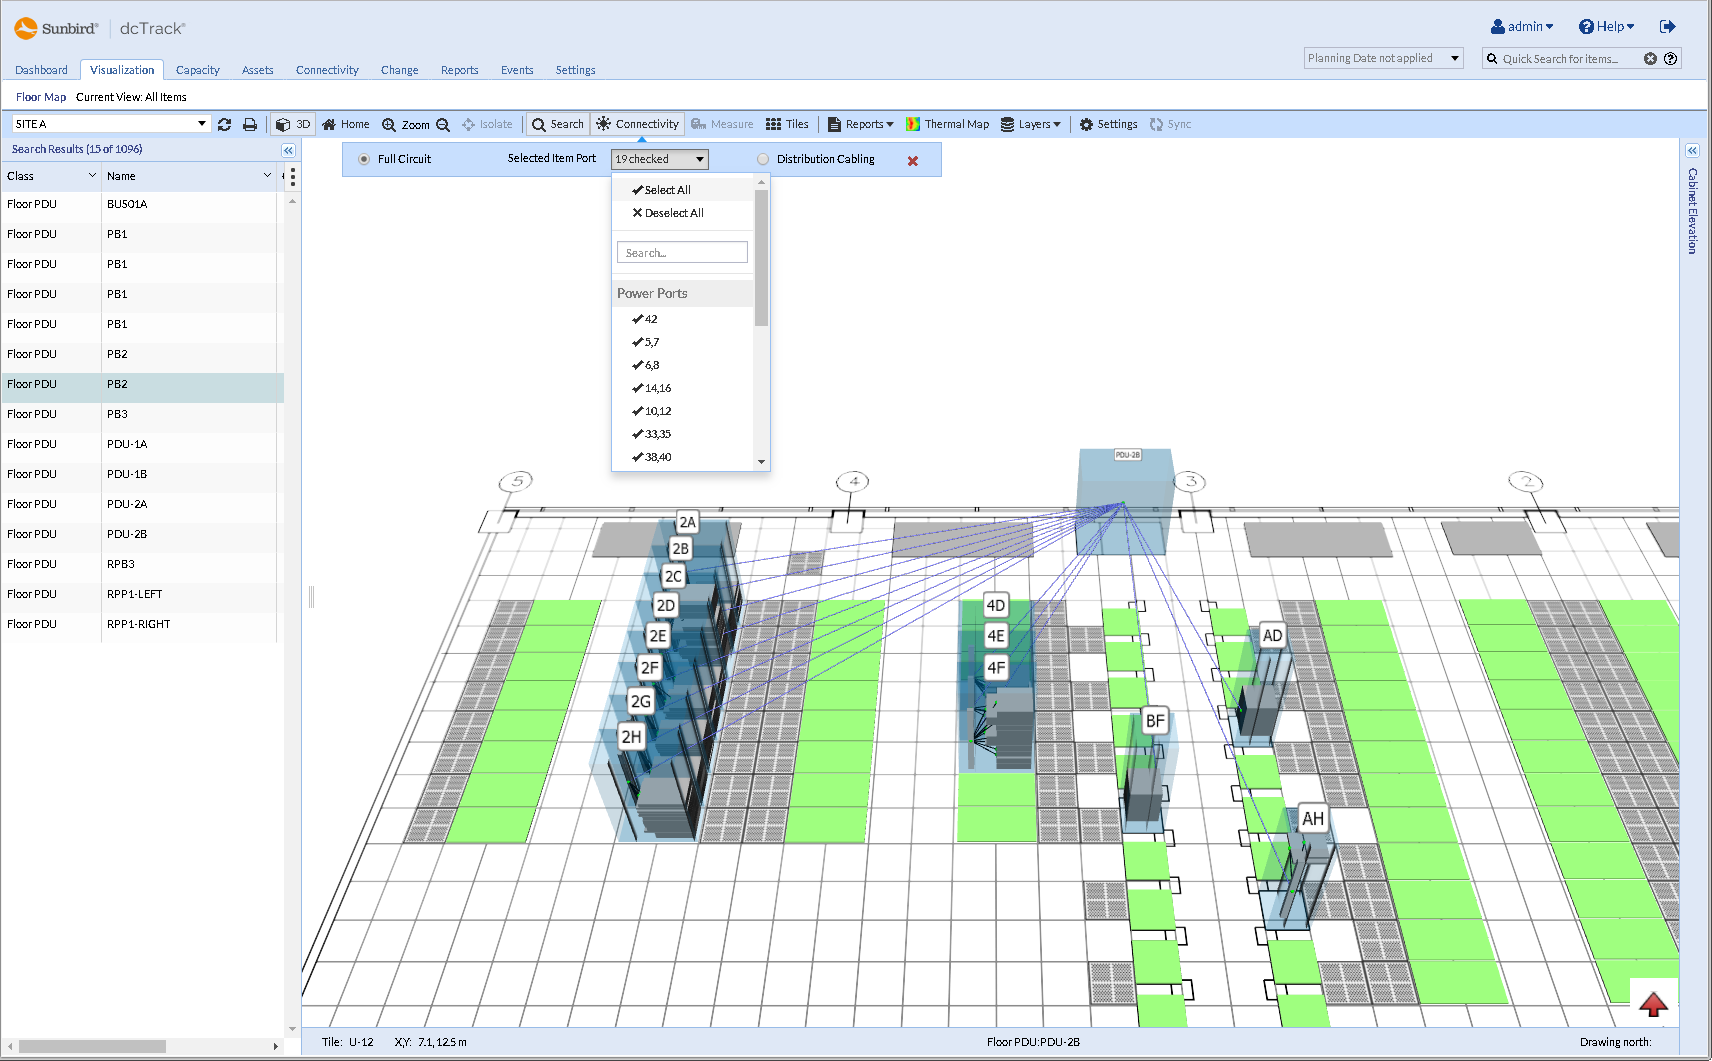Click Deselect All power ports
The width and height of the screenshot is (1712, 1061).
(x=668, y=212)
